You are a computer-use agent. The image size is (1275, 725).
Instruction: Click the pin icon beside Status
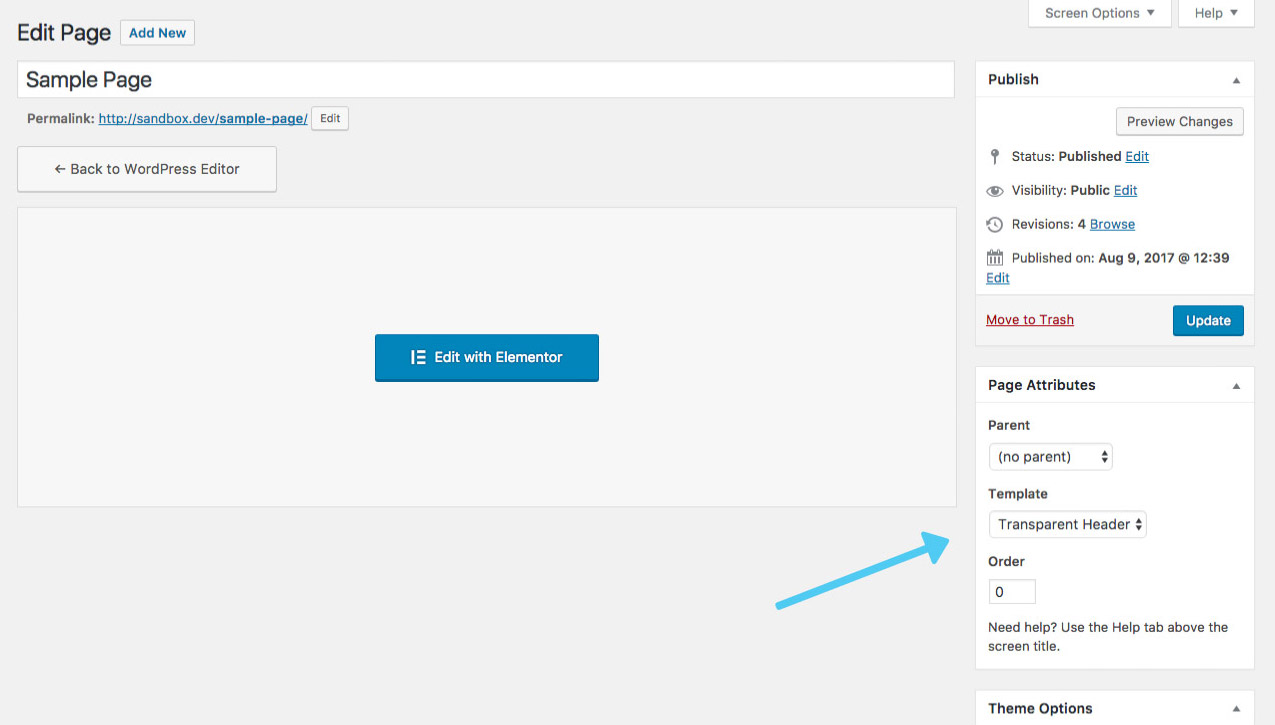click(x=994, y=156)
